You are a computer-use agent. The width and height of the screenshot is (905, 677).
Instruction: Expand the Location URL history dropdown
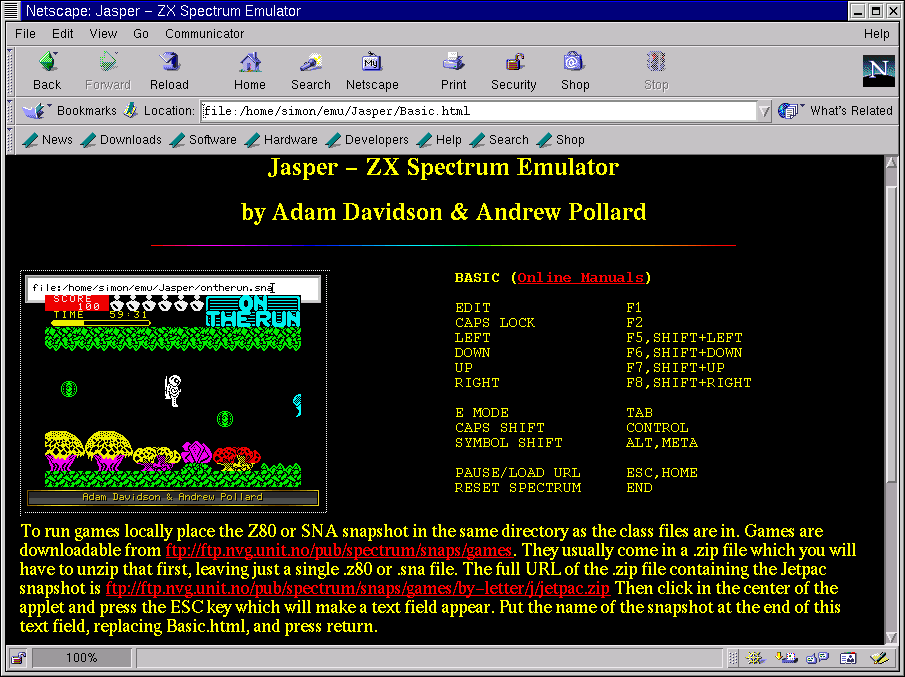coord(764,111)
